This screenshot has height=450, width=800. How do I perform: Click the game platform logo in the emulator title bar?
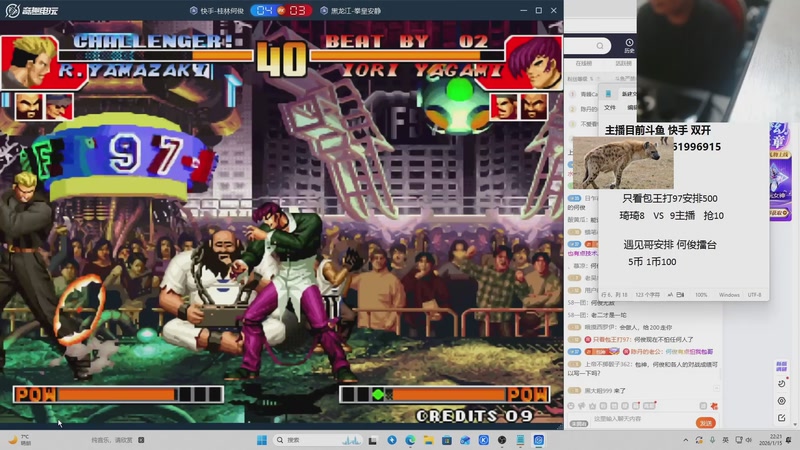(x=32, y=10)
